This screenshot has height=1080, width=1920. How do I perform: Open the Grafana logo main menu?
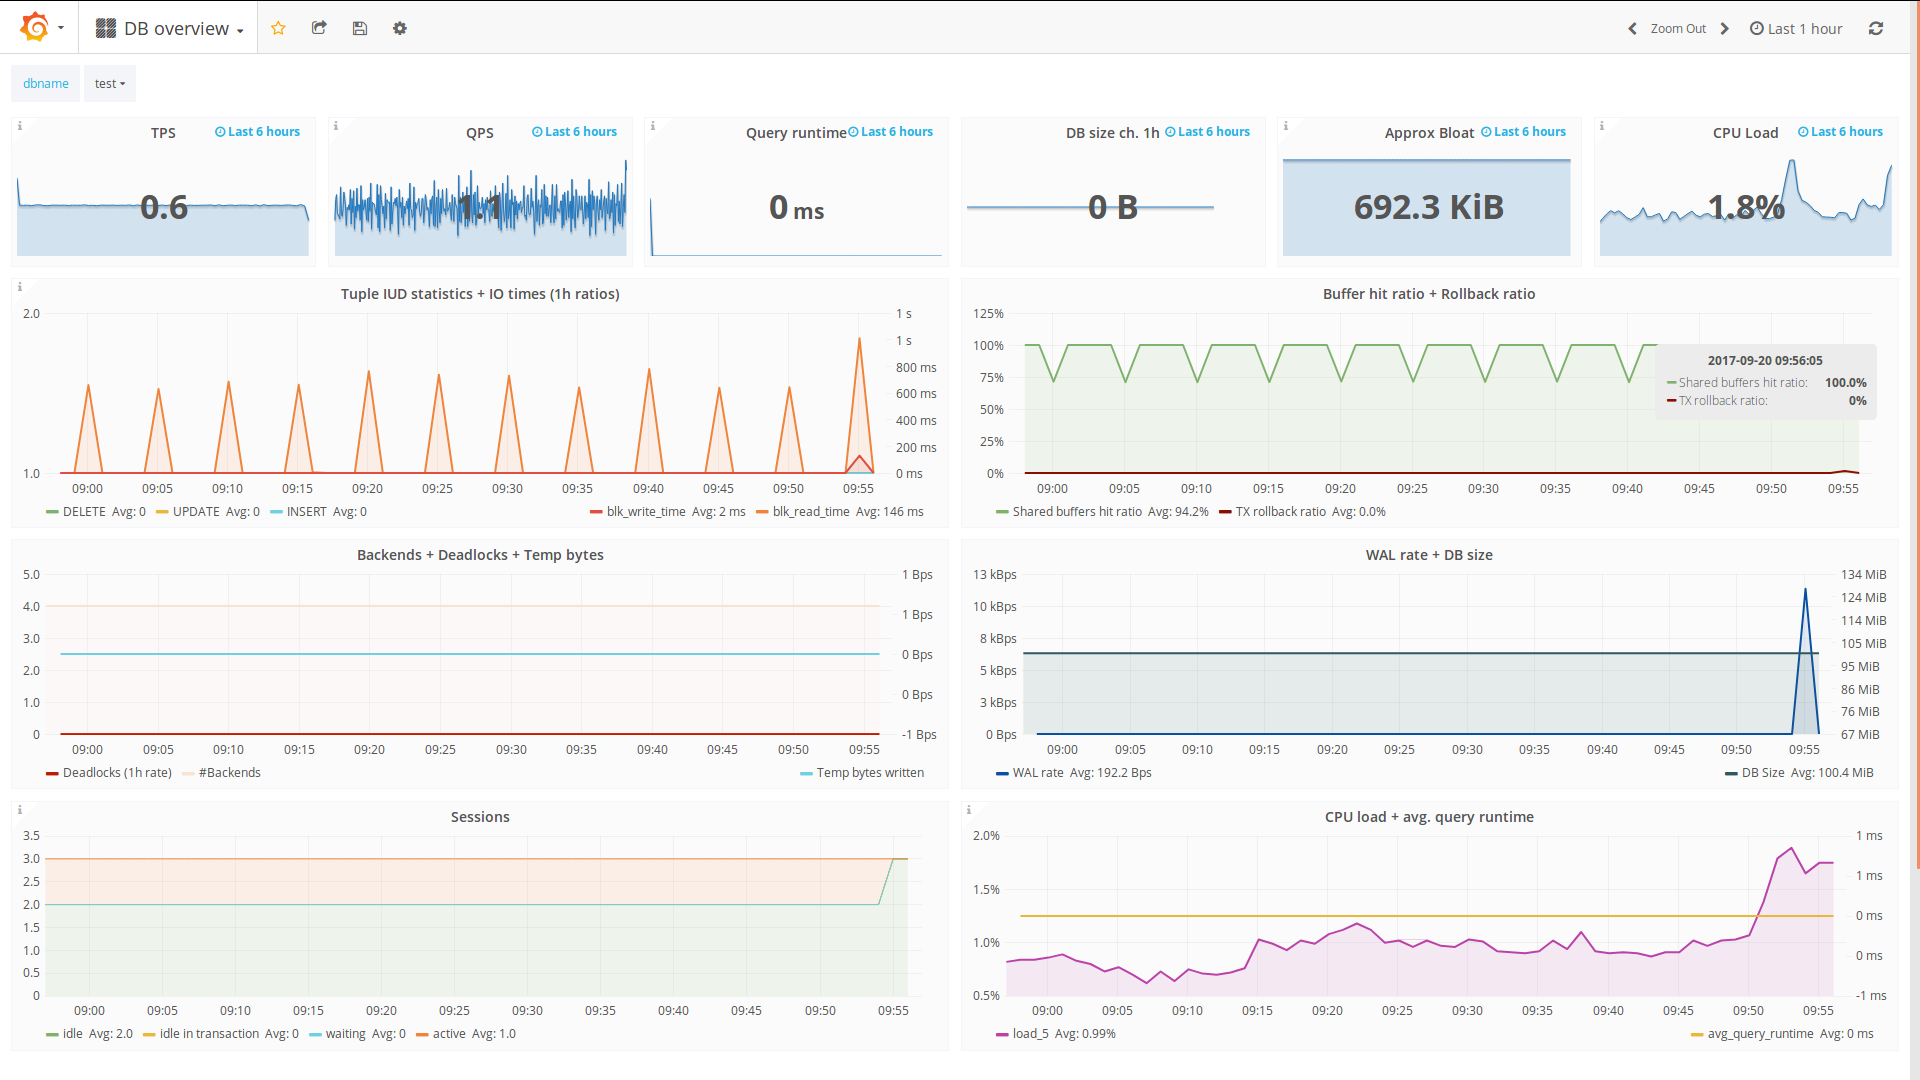click(36, 27)
